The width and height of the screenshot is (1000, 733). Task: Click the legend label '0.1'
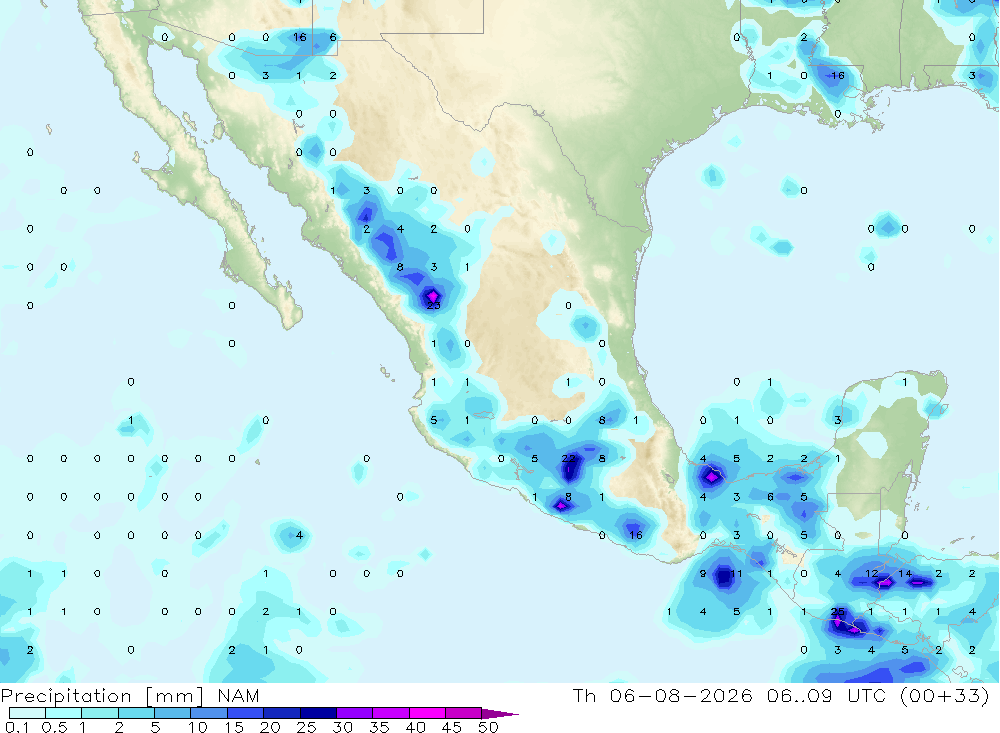[x=17, y=727]
